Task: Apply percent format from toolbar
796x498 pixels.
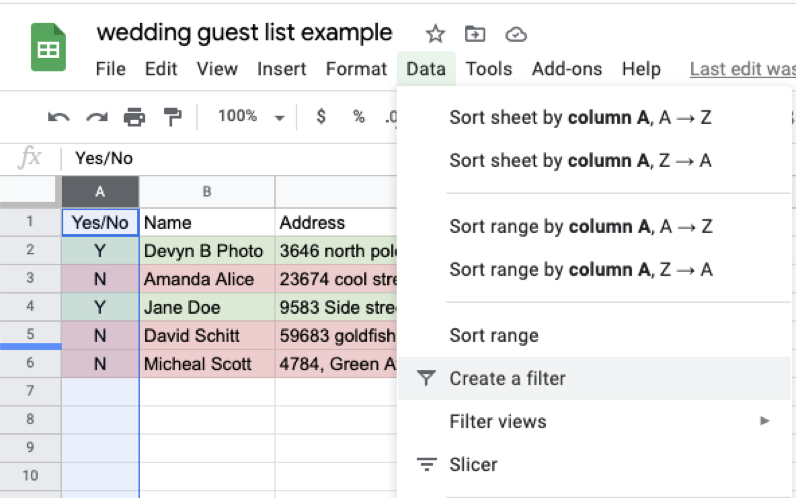Action: point(358,116)
